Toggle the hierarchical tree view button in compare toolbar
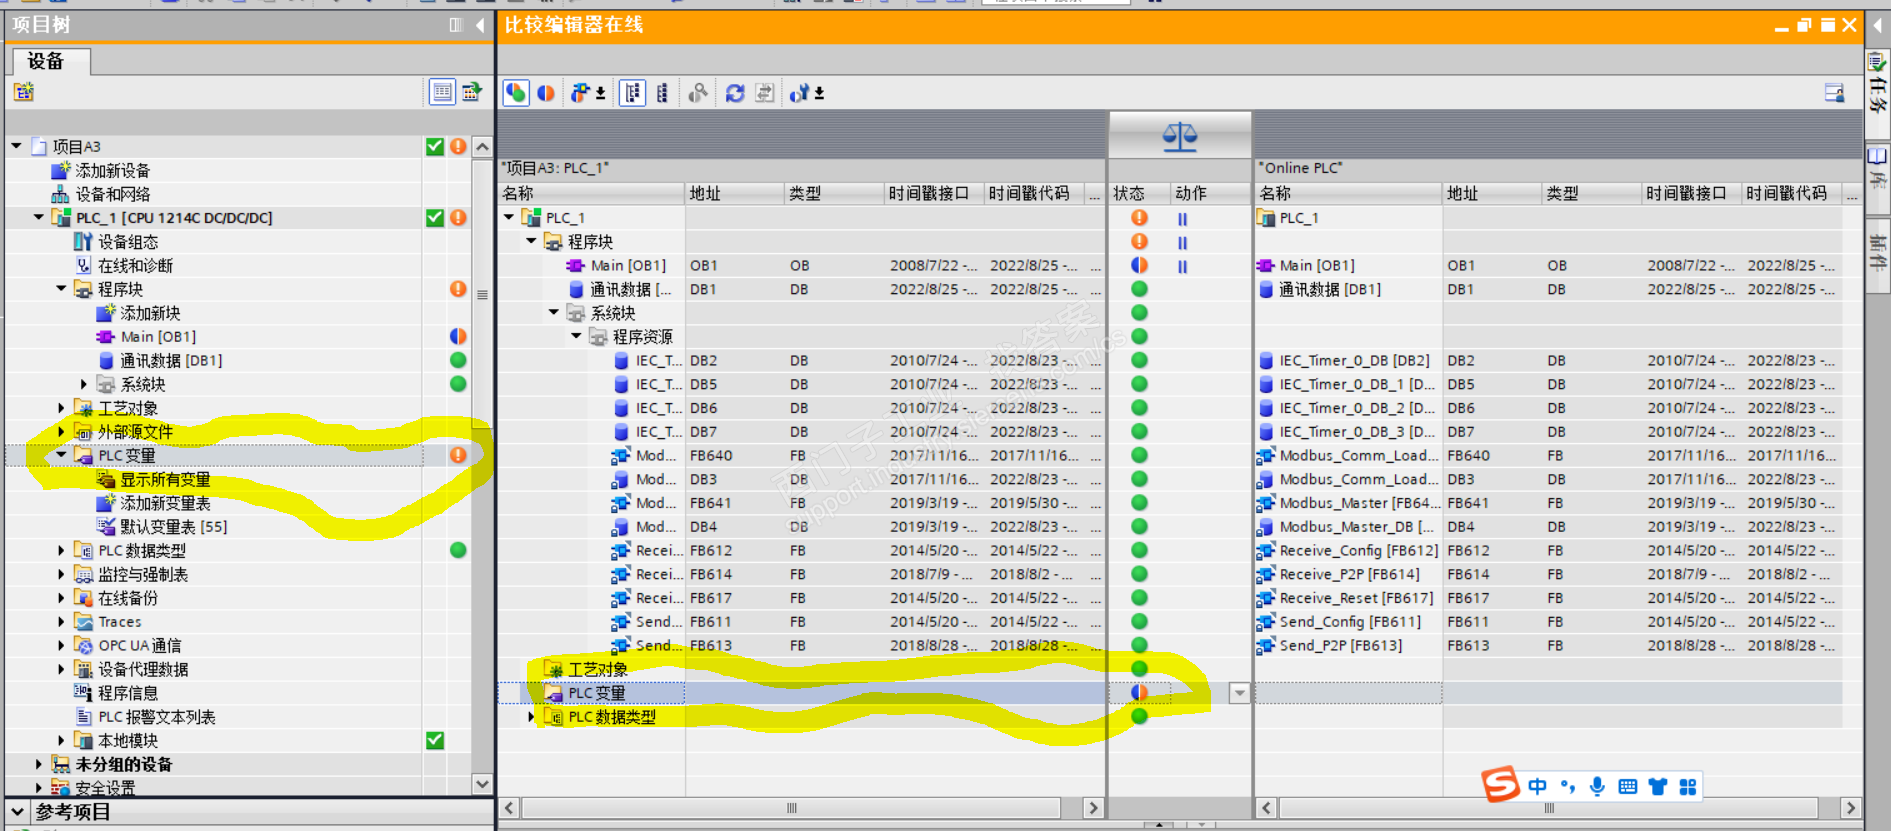This screenshot has height=831, width=1891. click(x=632, y=93)
